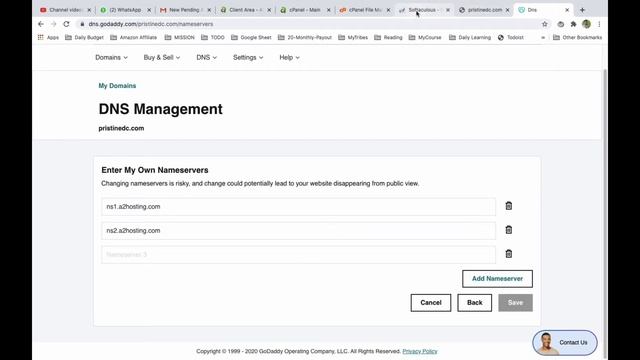Open the MISSION bookmark folder

(x=180, y=37)
